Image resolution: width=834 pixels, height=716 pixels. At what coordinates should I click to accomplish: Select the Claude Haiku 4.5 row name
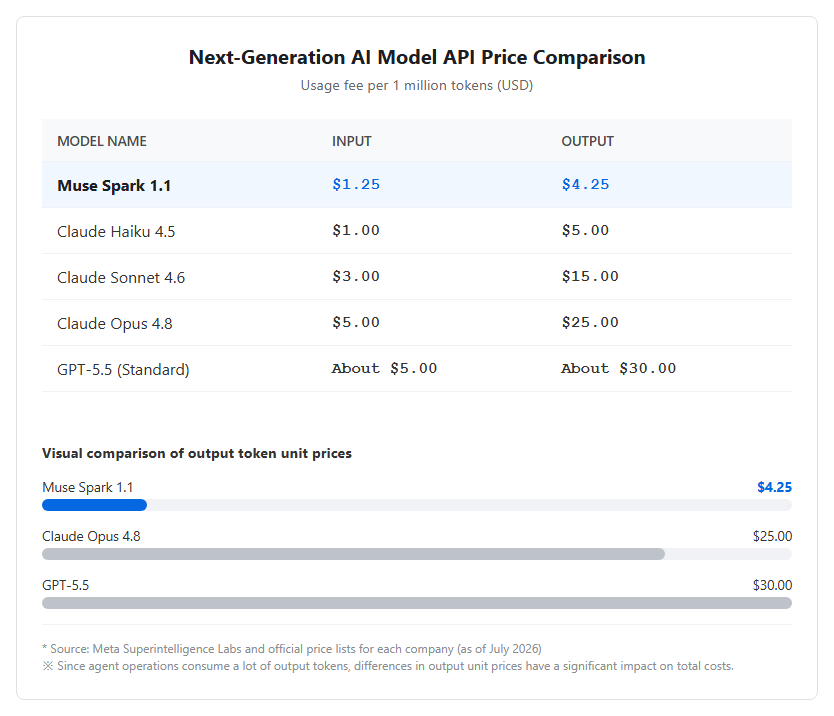tap(116, 231)
